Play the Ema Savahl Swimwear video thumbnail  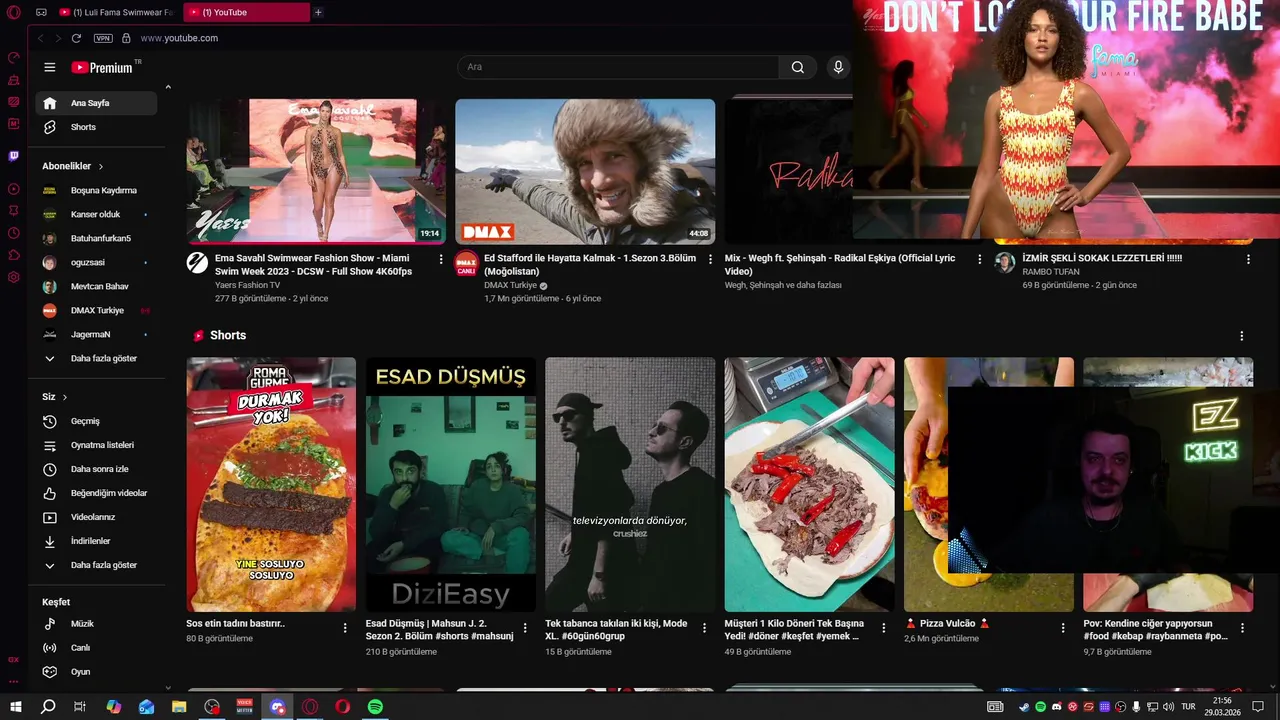316,171
